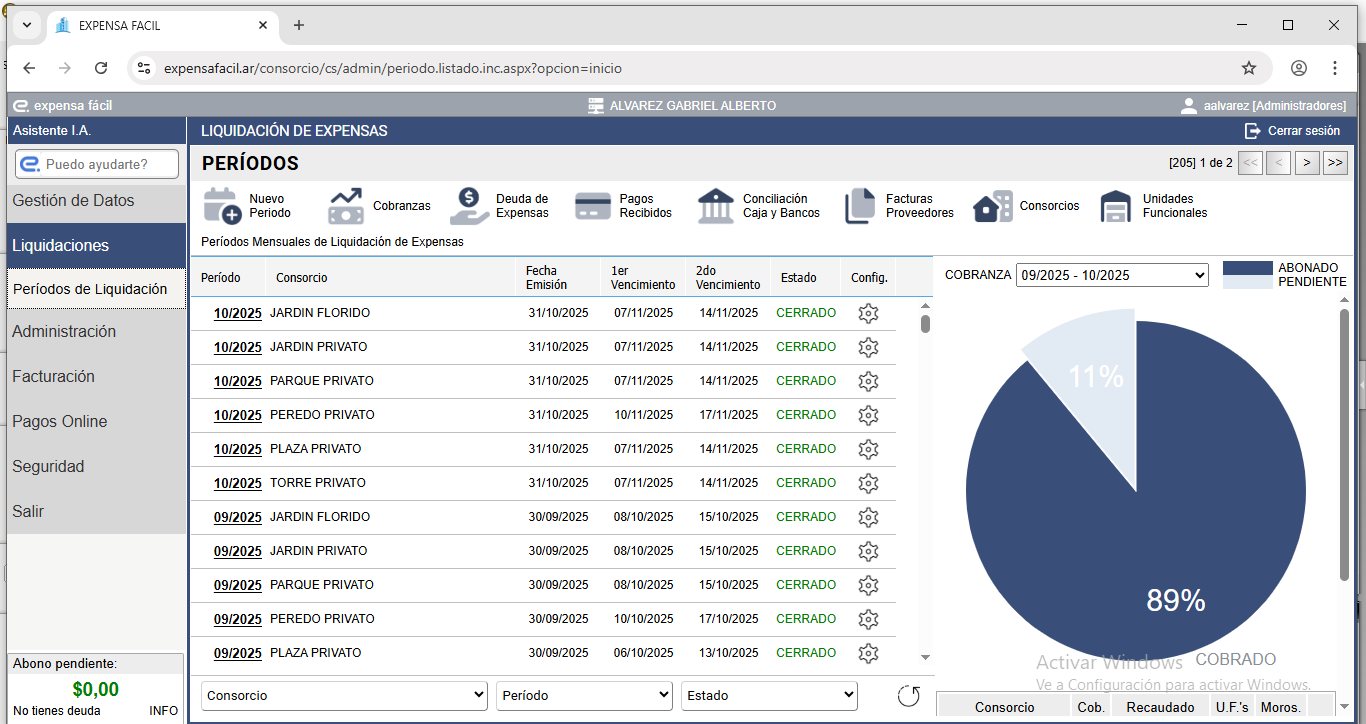This screenshot has height=724, width=1366.
Task: Click the reset filters refresh icon
Action: click(x=908, y=696)
